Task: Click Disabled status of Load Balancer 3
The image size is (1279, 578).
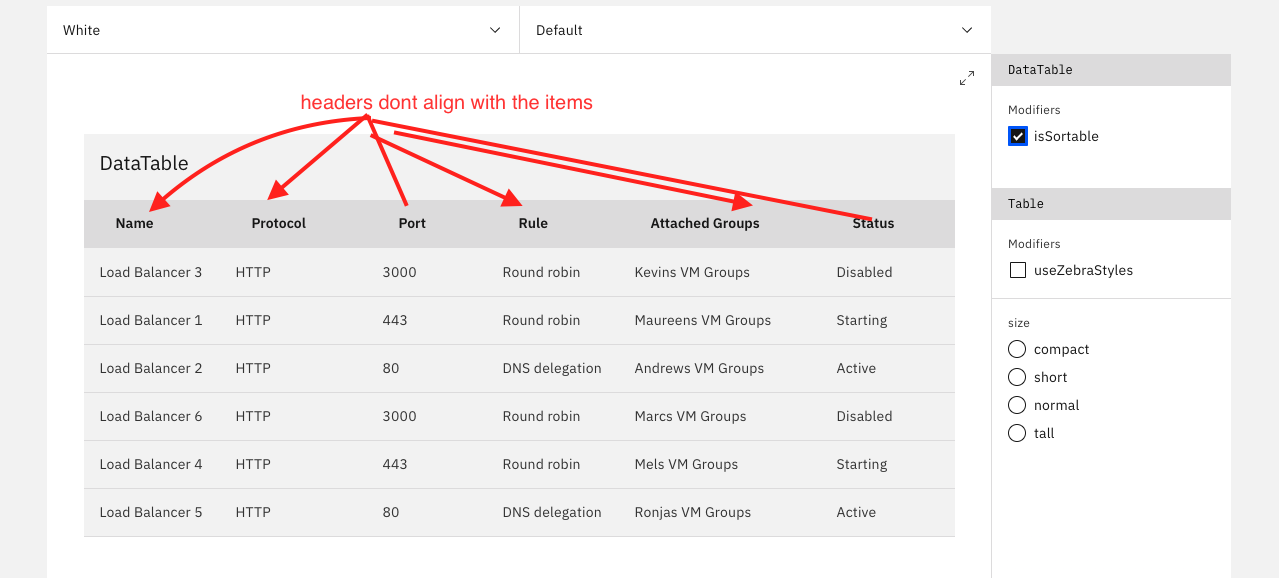Action: [x=864, y=272]
